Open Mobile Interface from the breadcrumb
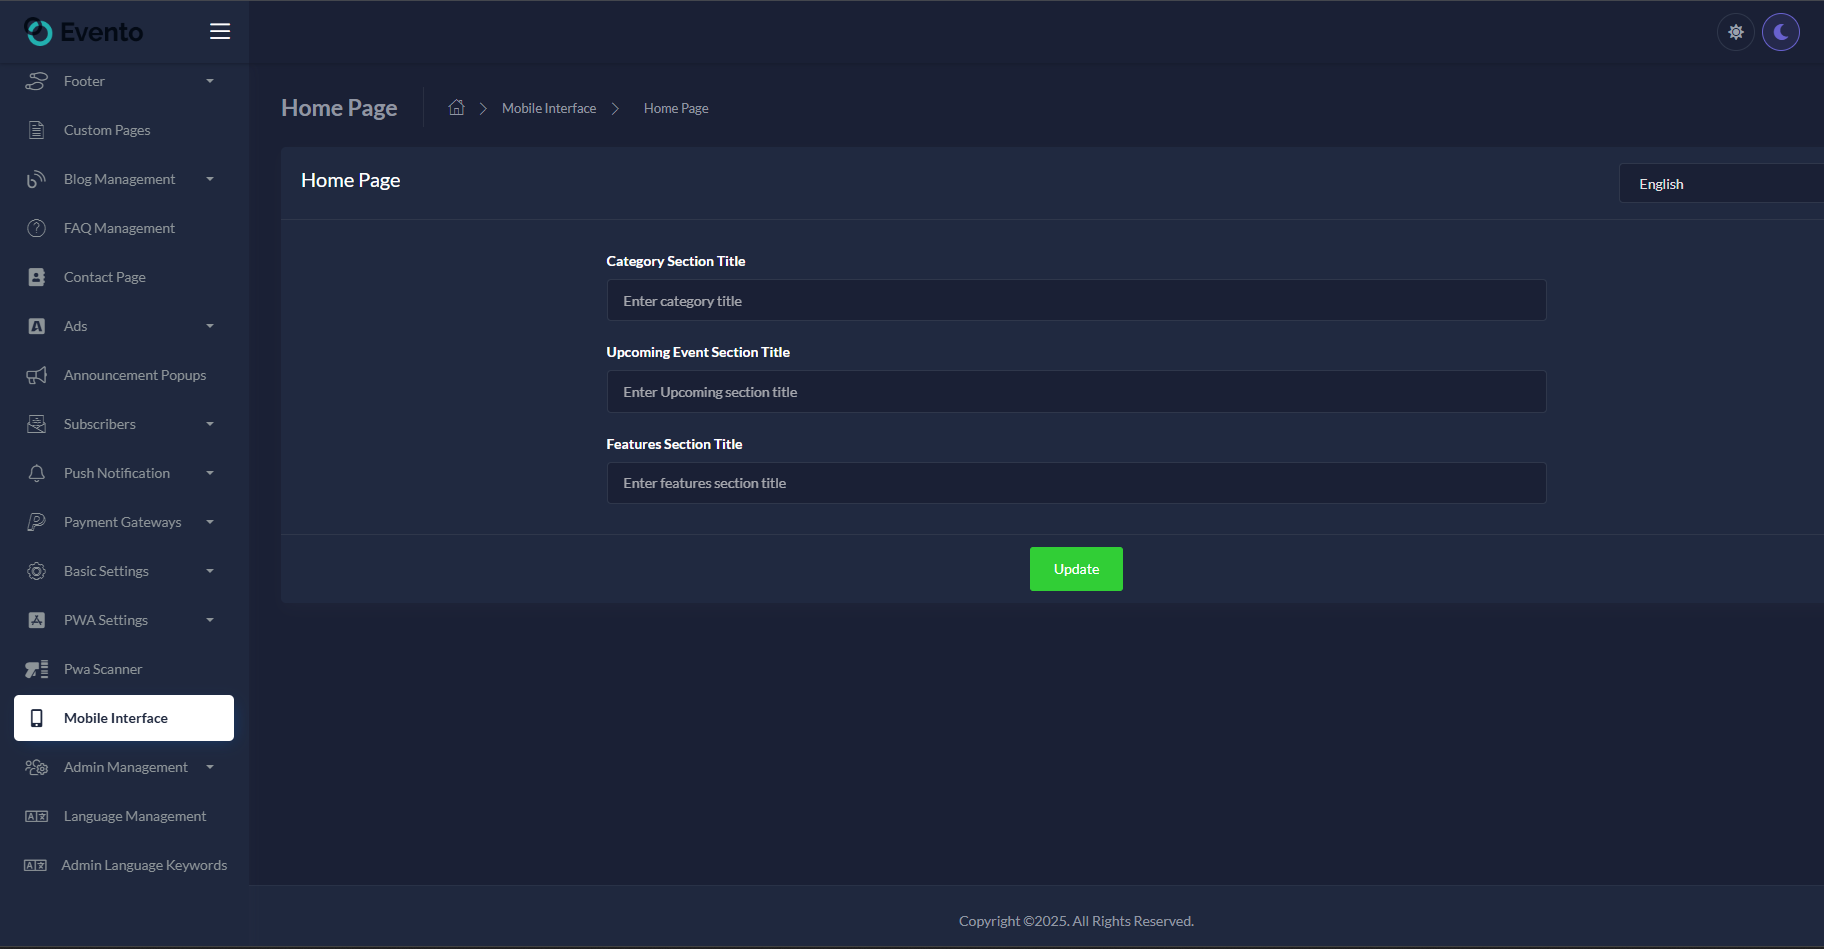1824x949 pixels. tap(548, 107)
